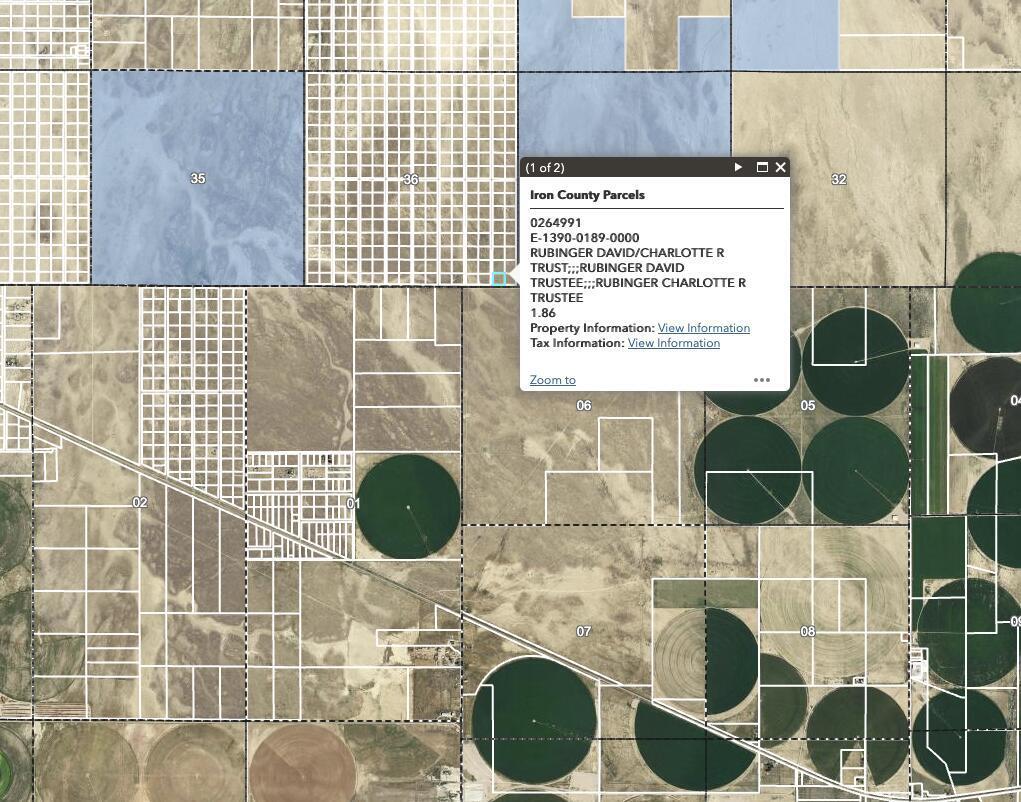Click section 36 label on map
The height and width of the screenshot is (802, 1021).
click(410, 180)
